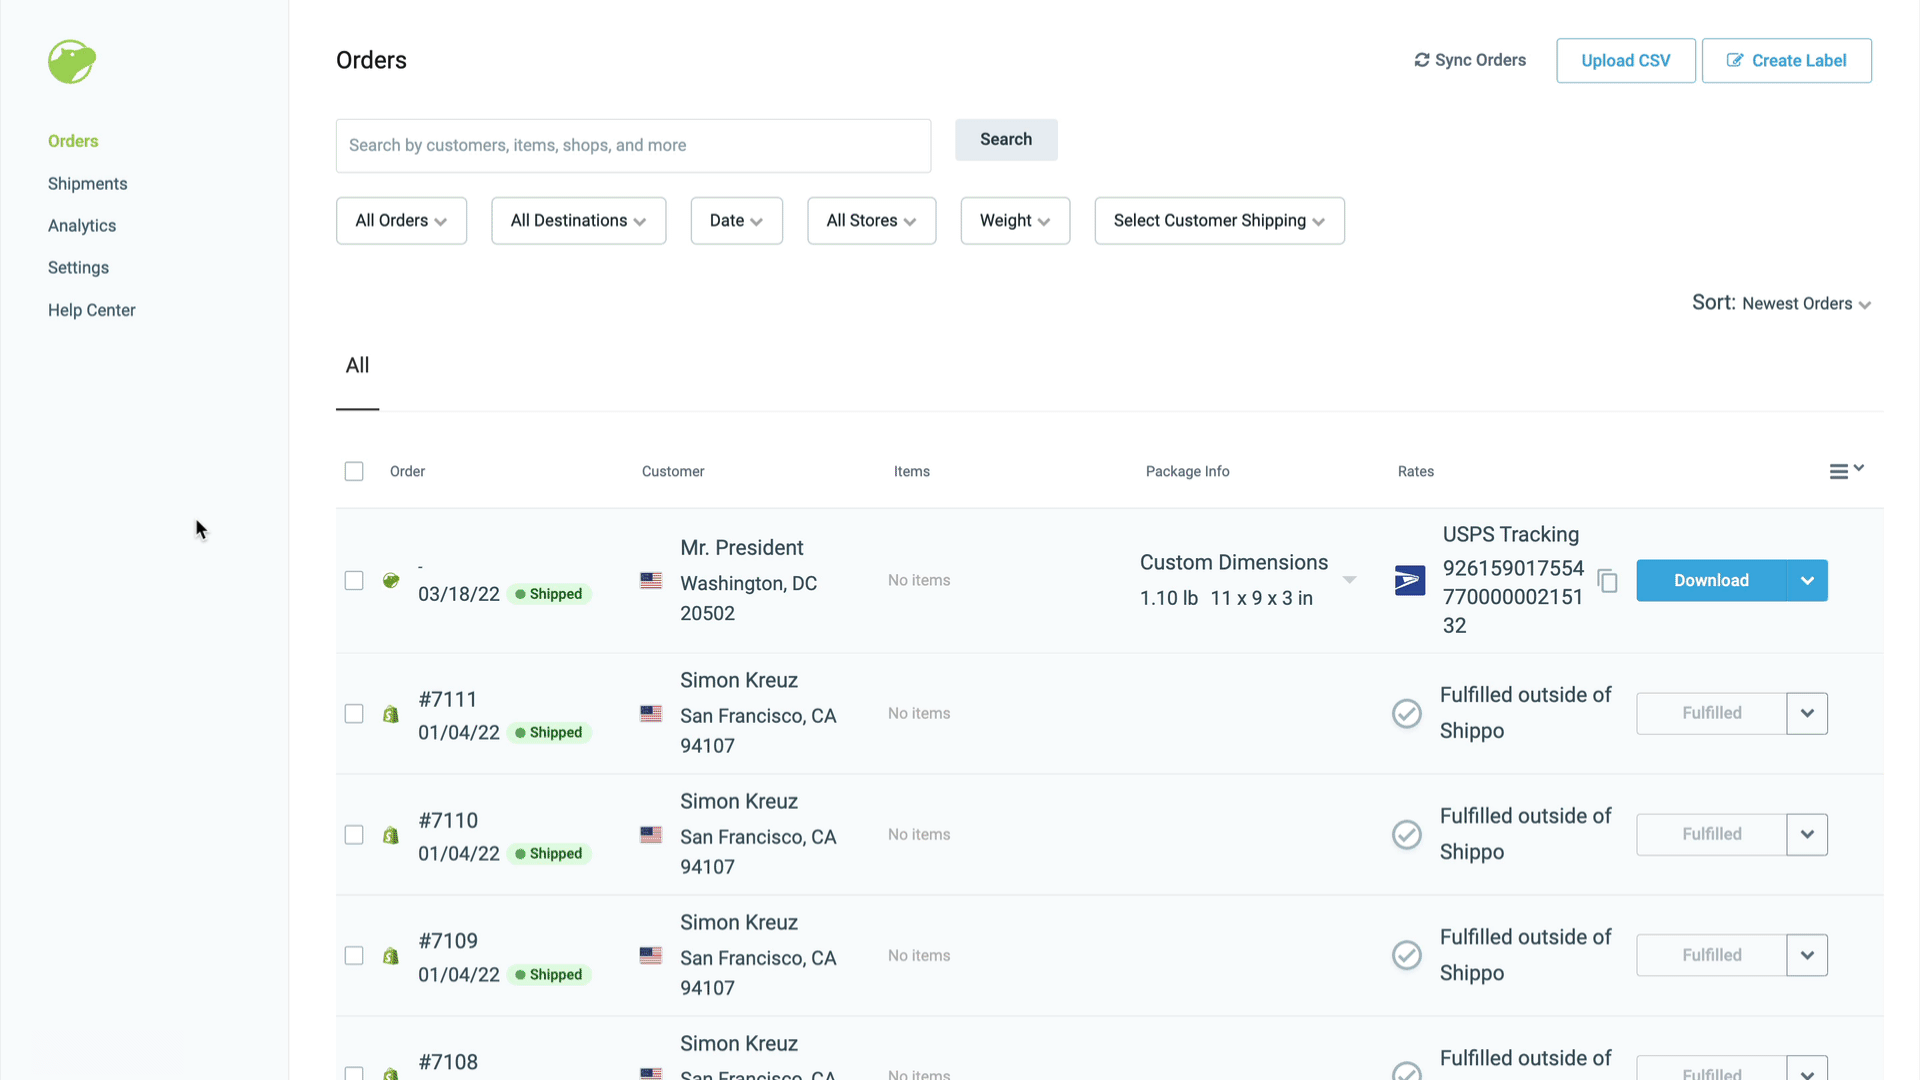Click the USPS carrier logo icon

coord(1410,580)
